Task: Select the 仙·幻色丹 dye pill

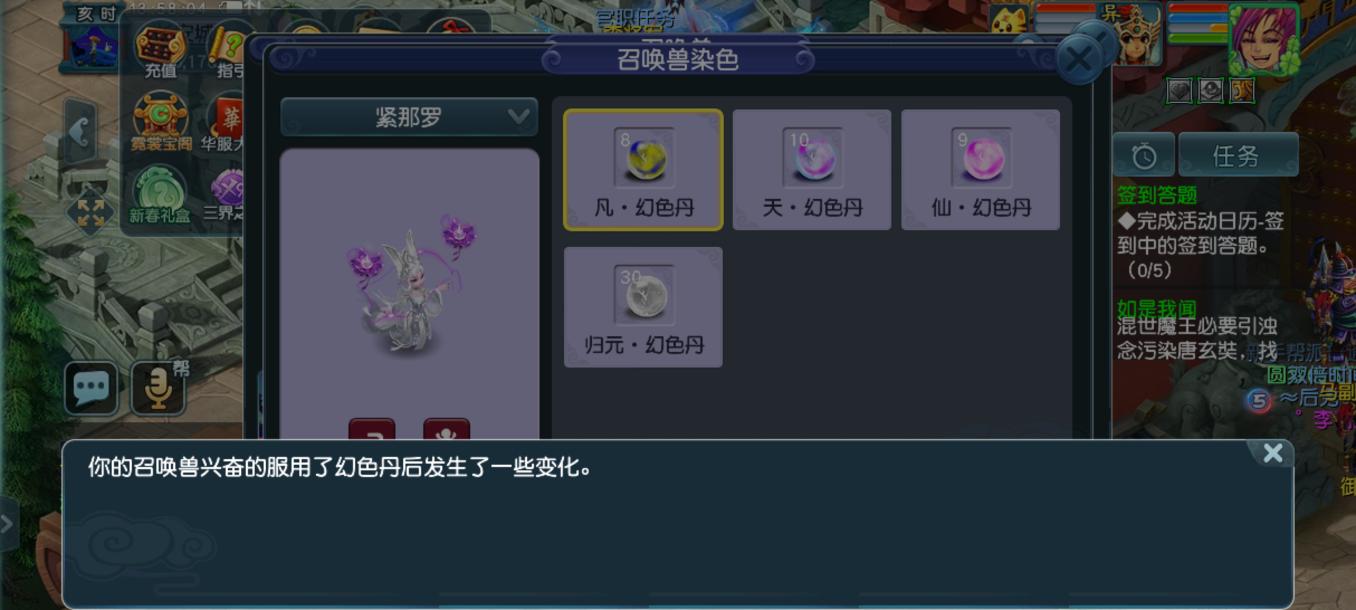Action: [x=980, y=170]
